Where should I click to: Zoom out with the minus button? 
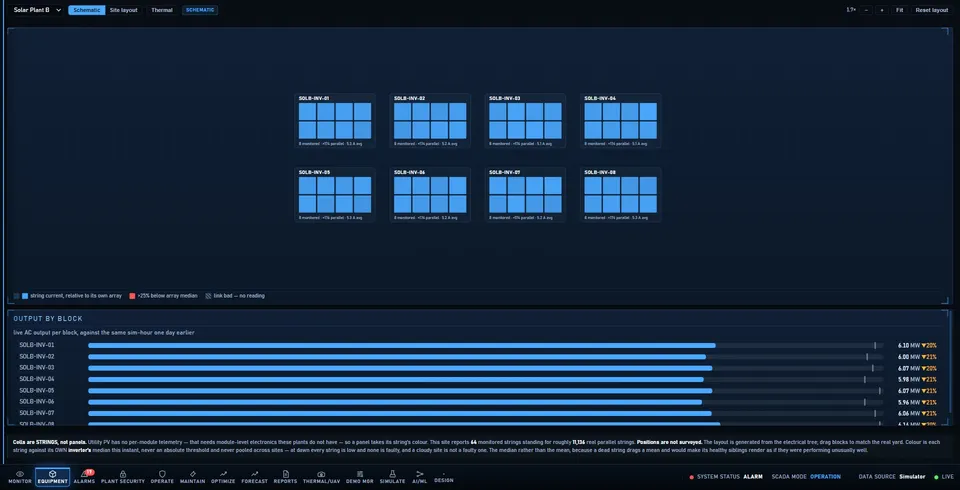[x=866, y=10]
